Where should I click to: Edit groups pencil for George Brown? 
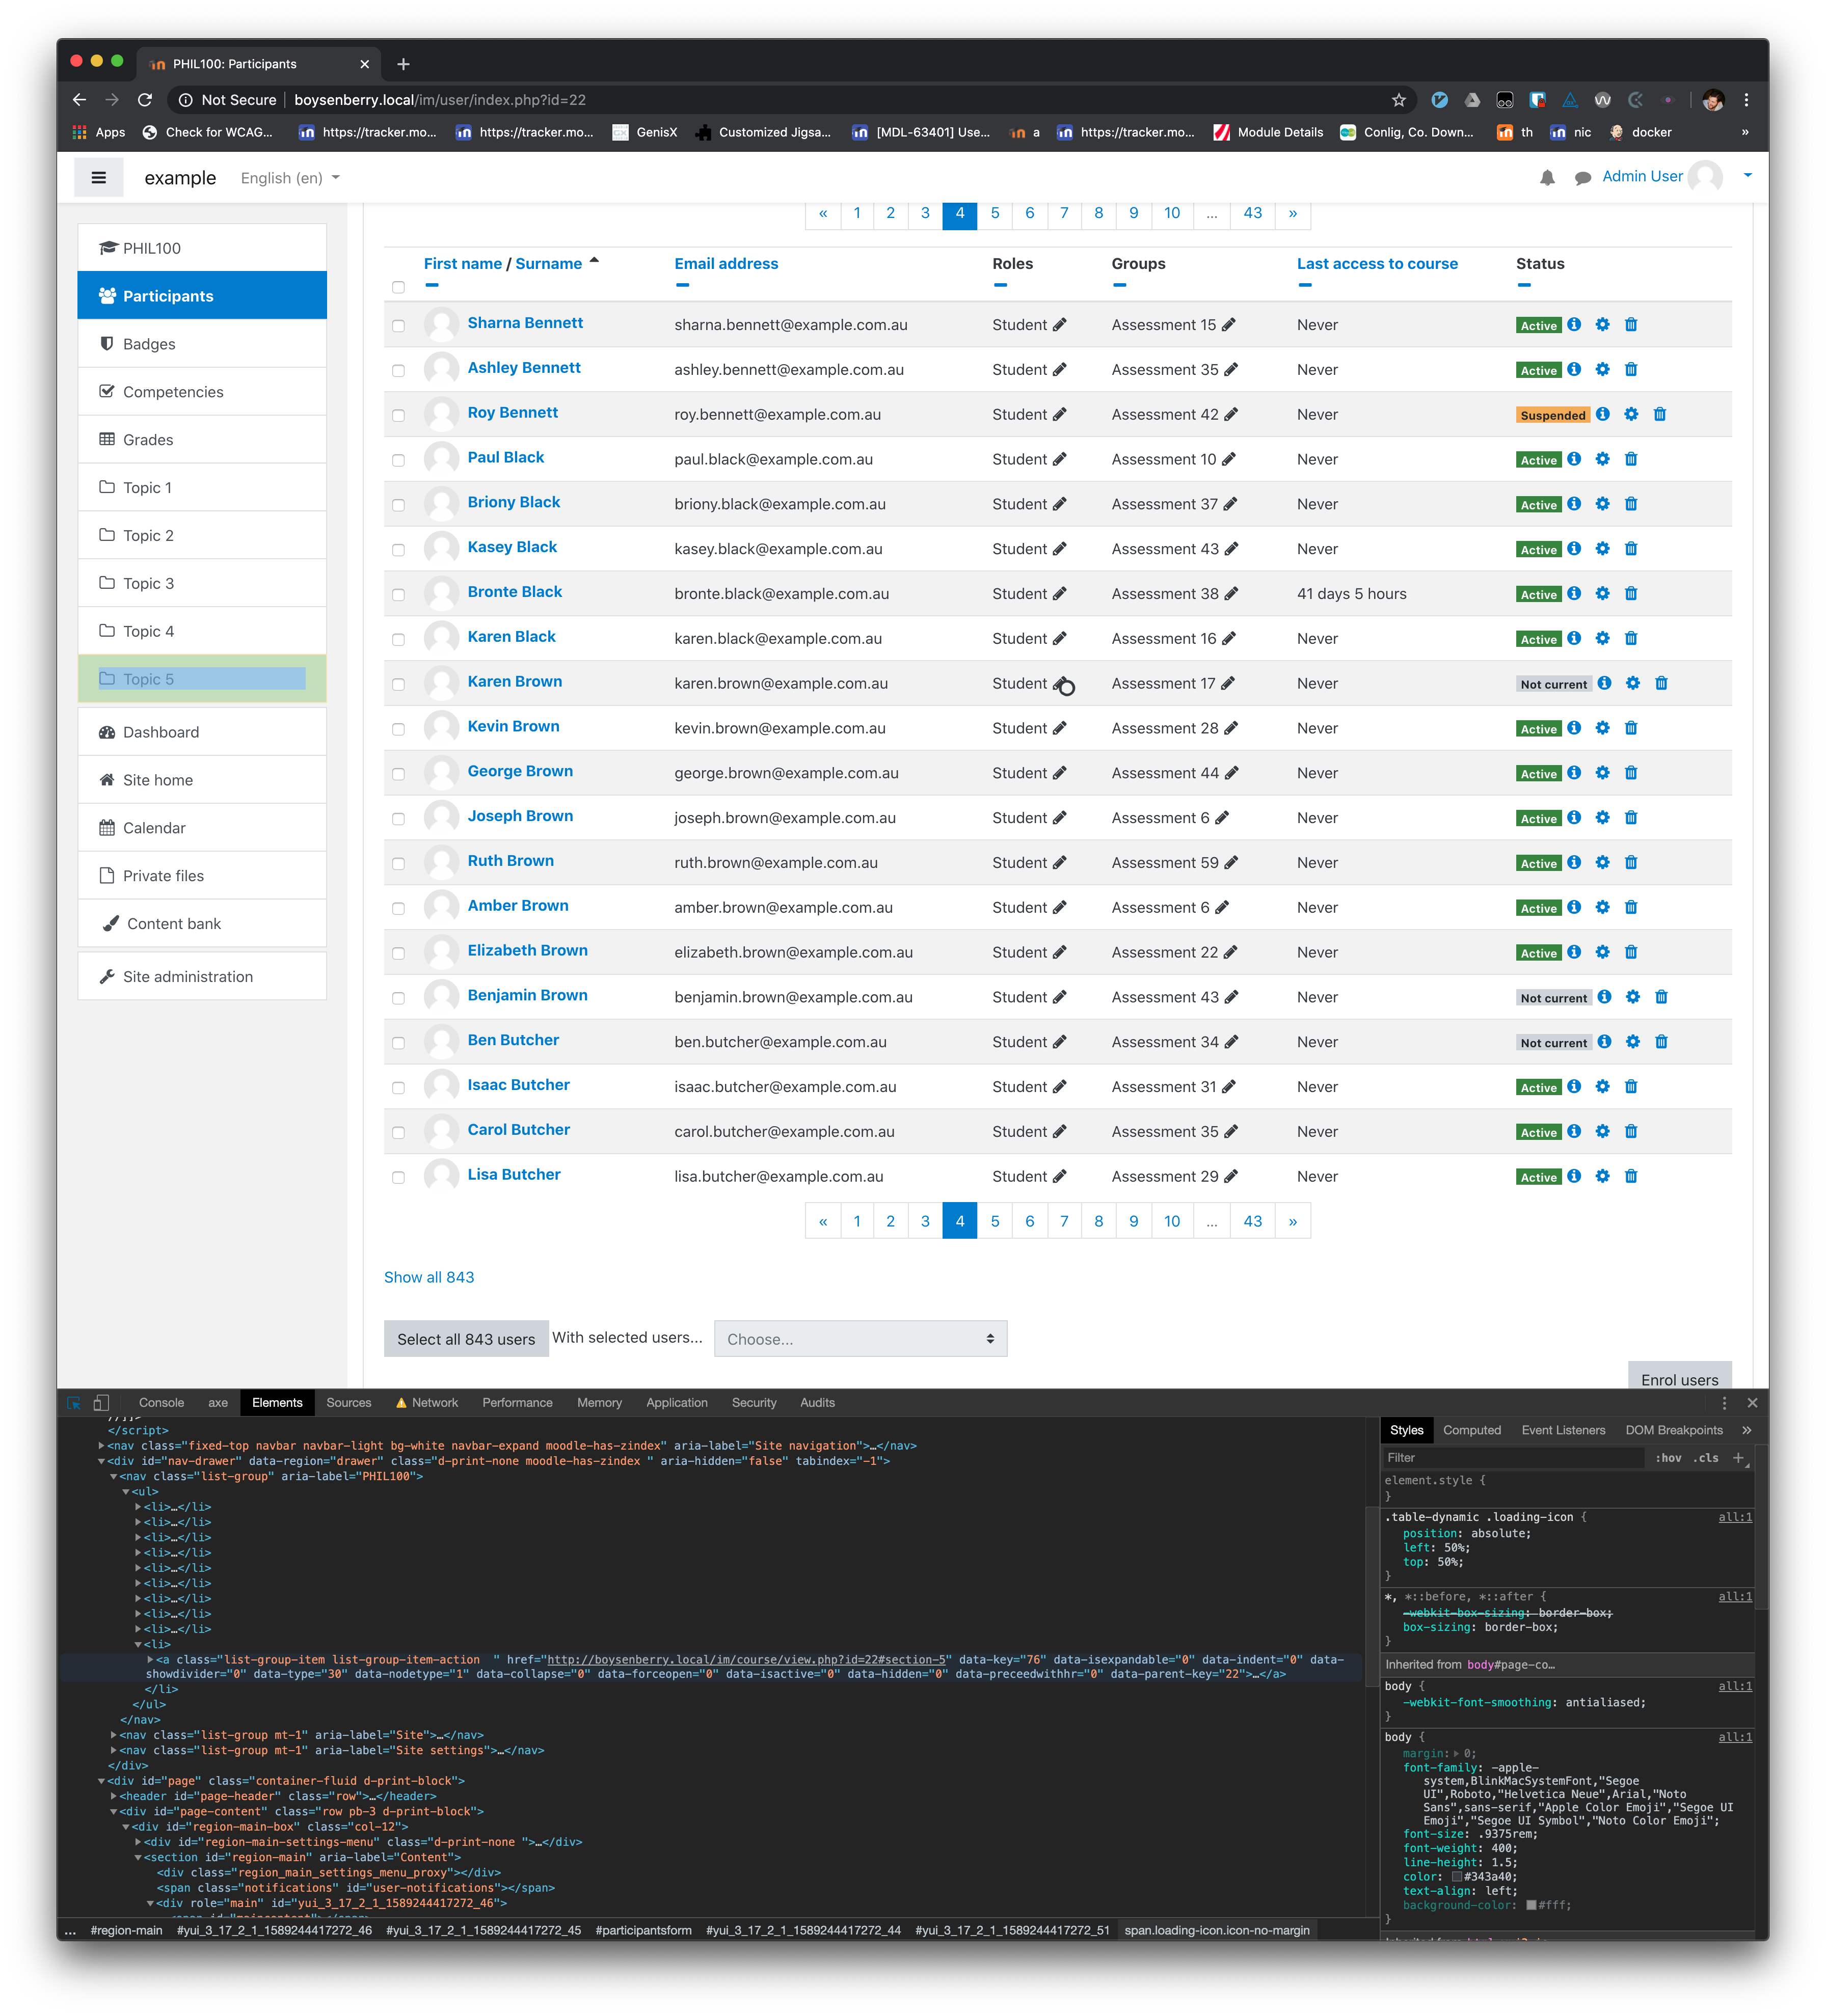tap(1231, 773)
